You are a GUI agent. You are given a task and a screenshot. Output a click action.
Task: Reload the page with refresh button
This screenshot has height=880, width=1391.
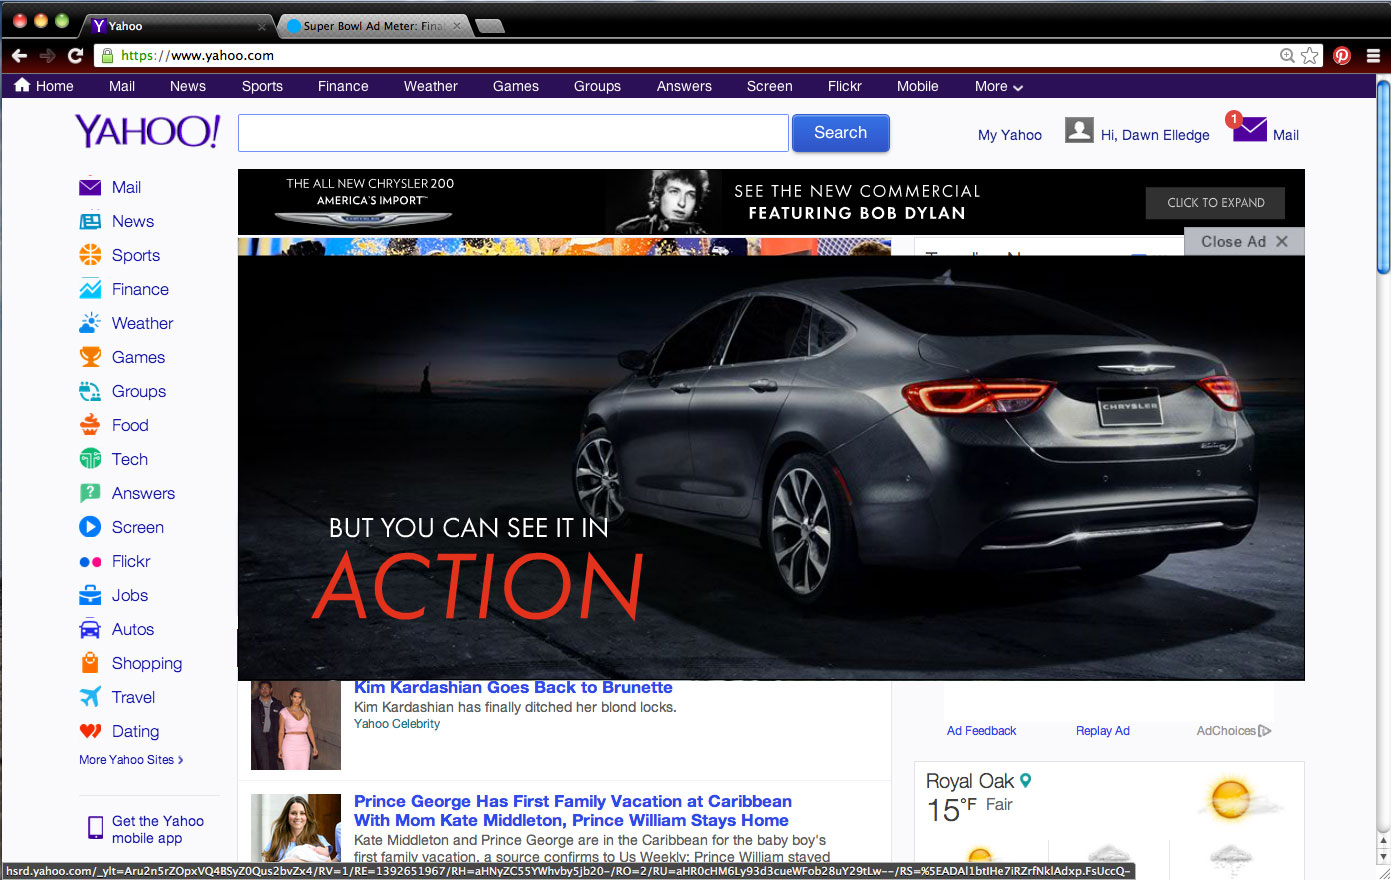75,56
